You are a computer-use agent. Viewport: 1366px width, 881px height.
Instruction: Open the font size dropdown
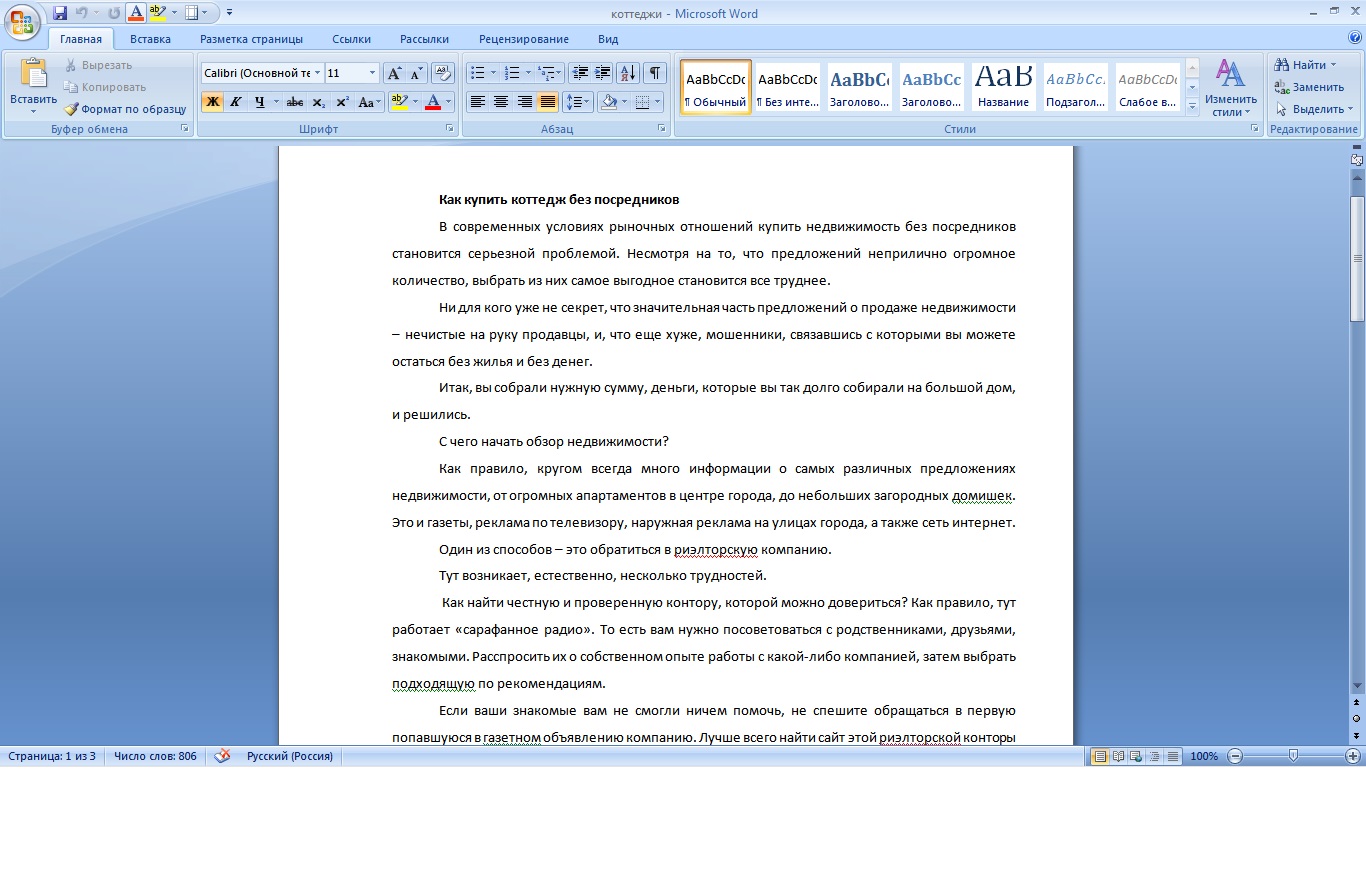tap(373, 73)
